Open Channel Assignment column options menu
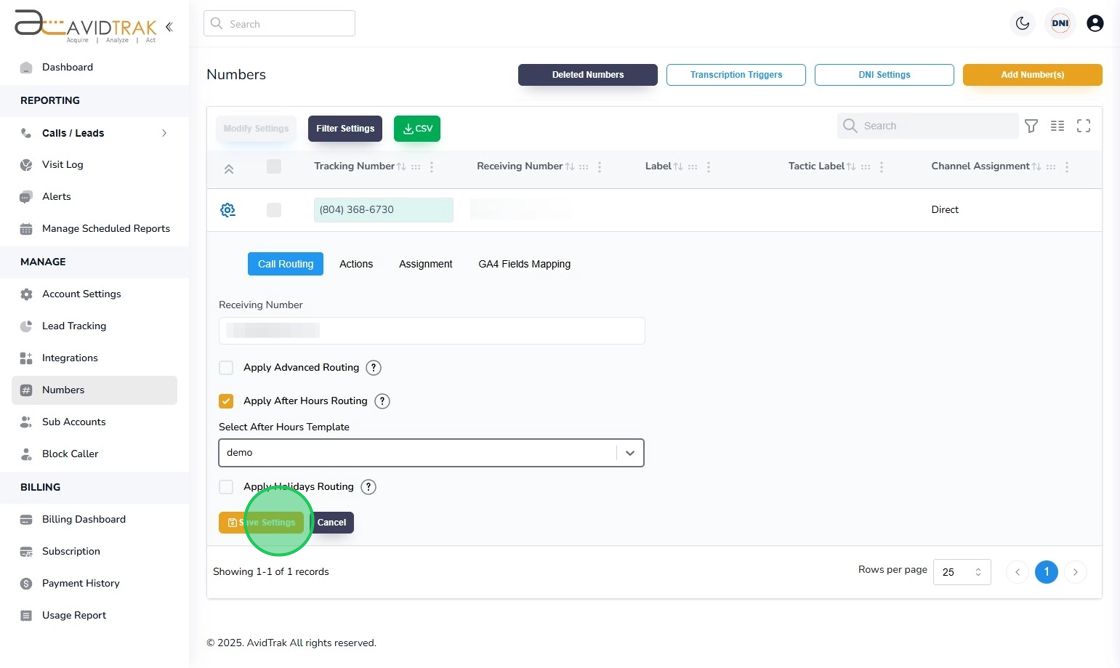The height and width of the screenshot is (668, 1120). pos(1067,166)
